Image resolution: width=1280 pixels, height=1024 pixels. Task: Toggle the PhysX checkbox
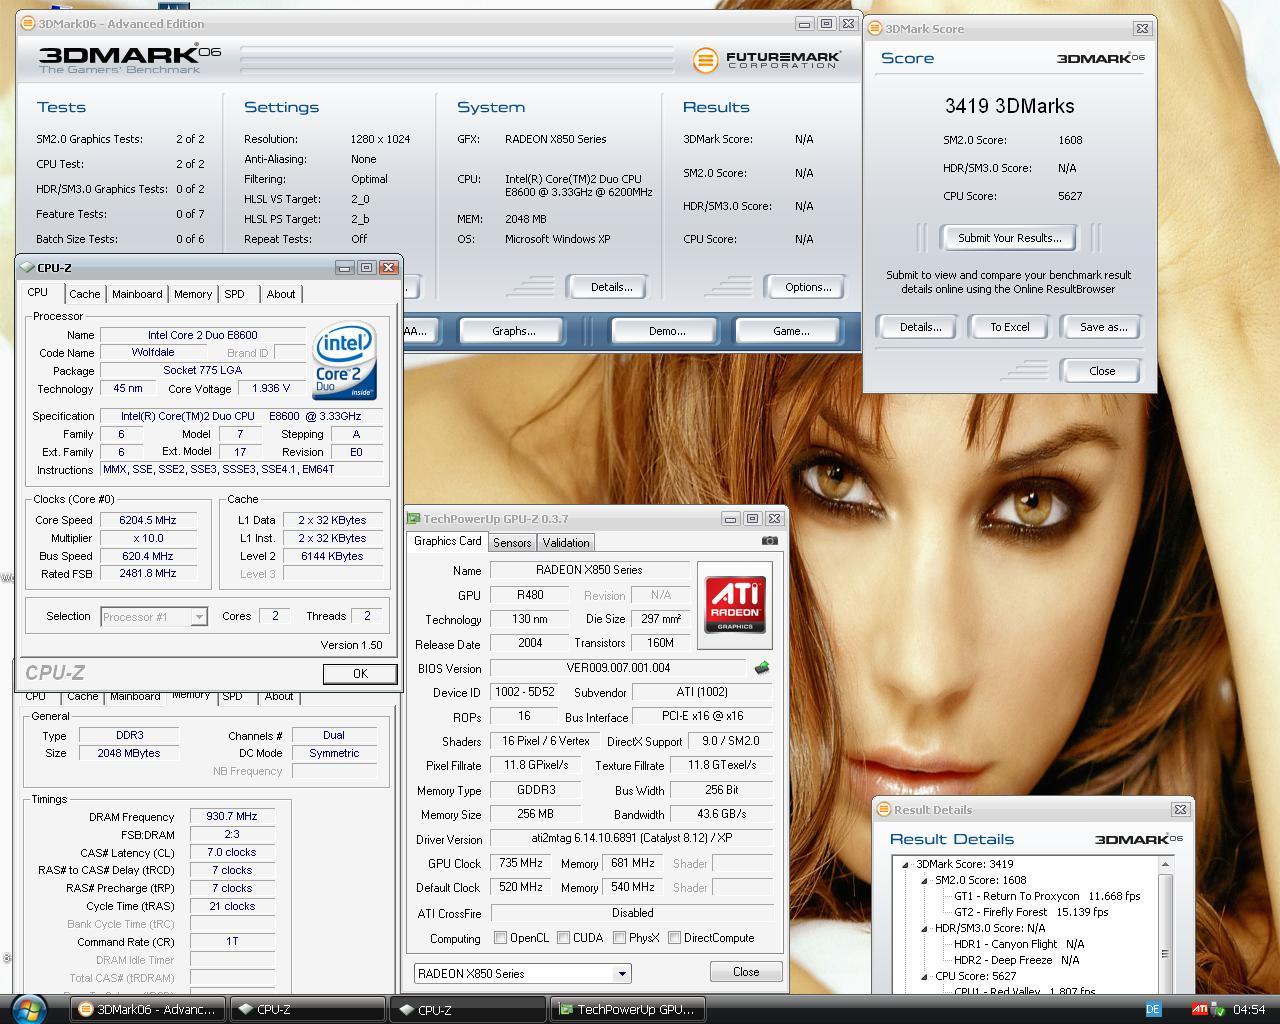click(620, 938)
